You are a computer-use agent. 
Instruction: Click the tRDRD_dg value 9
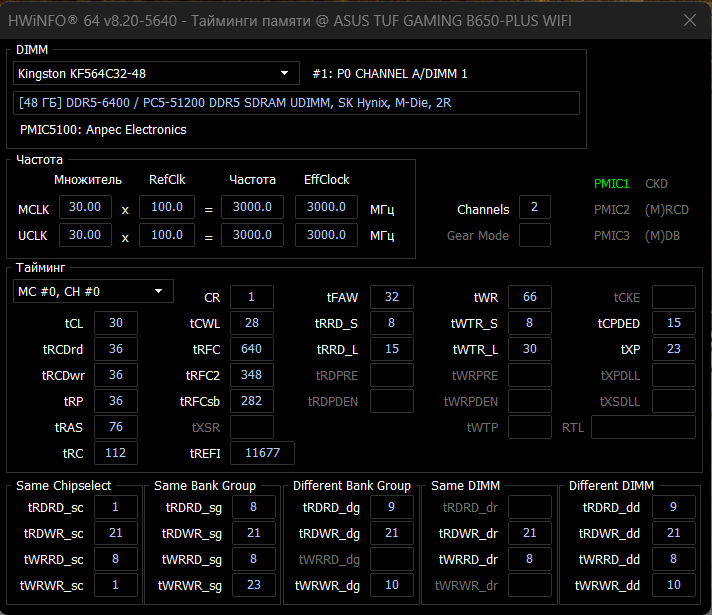[x=392, y=507]
